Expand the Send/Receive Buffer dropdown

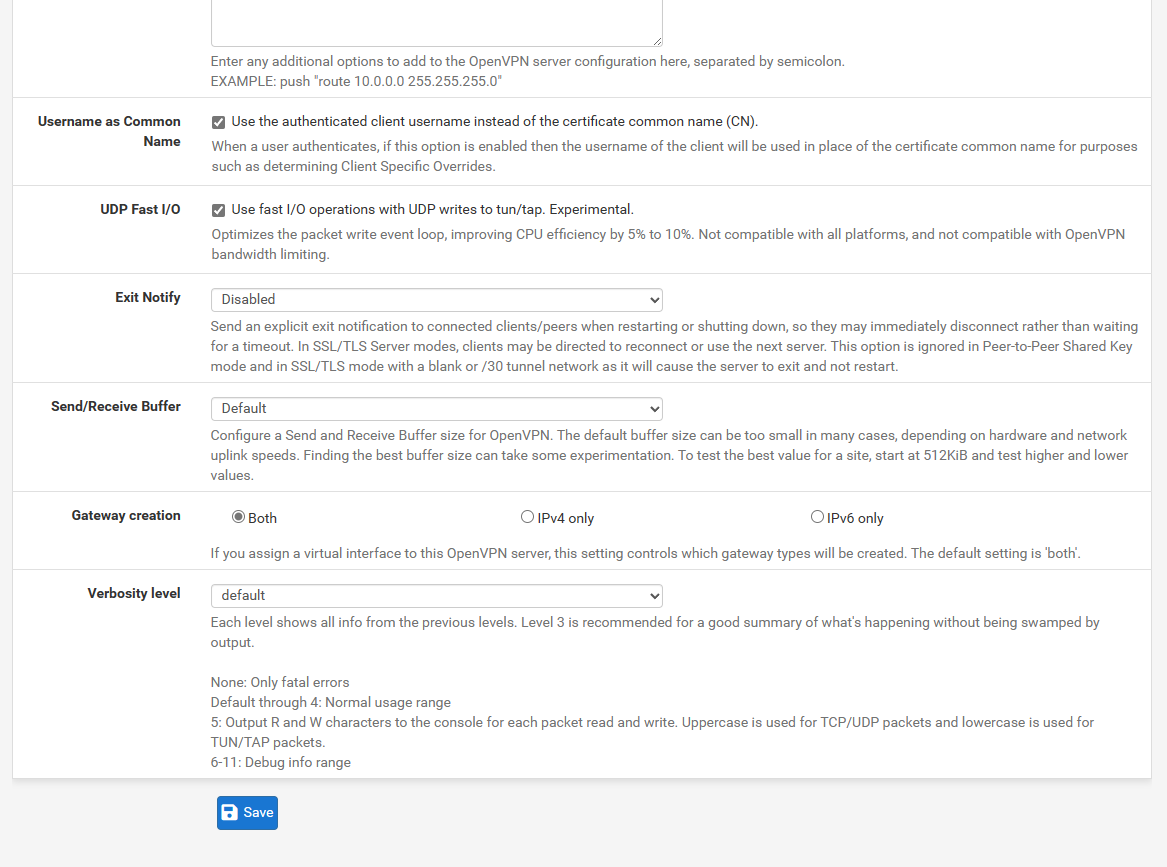pos(436,408)
